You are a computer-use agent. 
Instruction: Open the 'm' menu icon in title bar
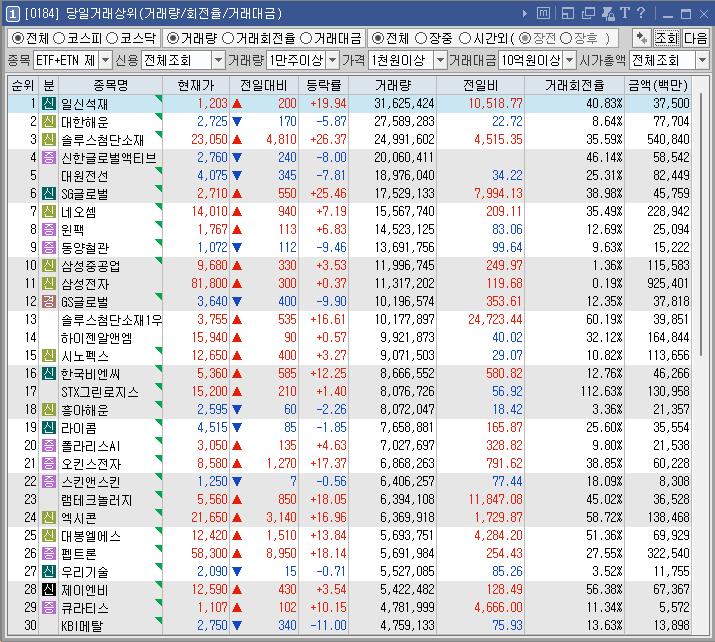tap(543, 13)
